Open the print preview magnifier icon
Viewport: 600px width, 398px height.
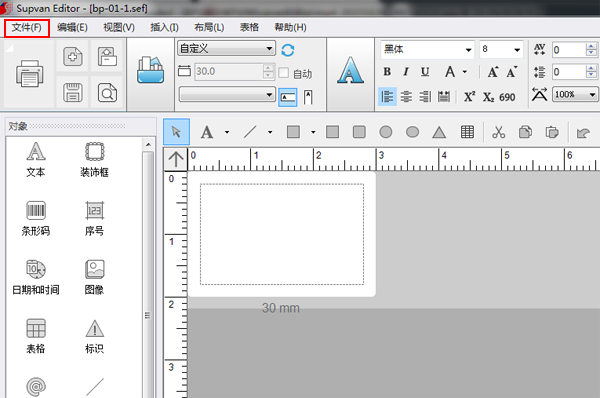coord(107,93)
